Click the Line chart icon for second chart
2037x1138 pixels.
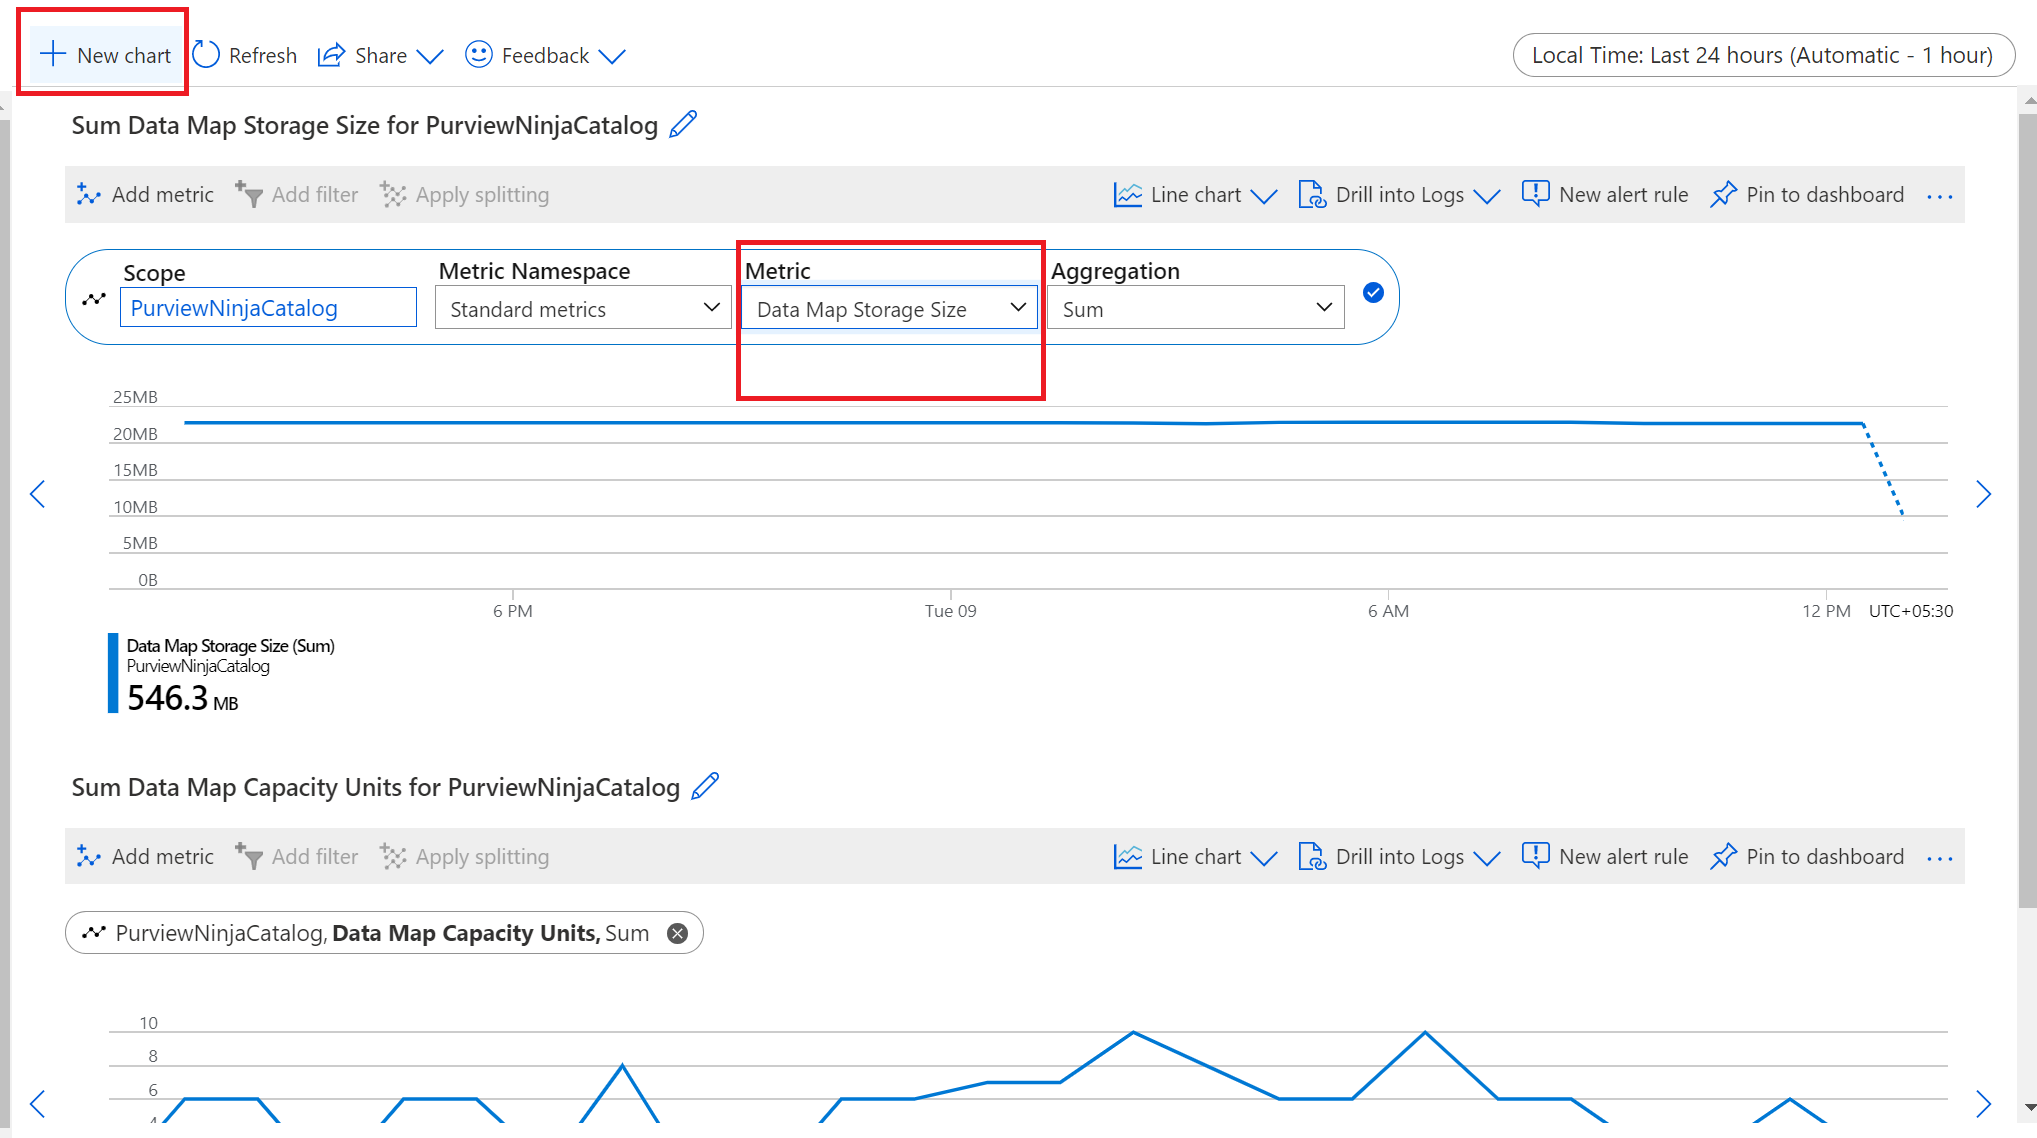coord(1128,855)
